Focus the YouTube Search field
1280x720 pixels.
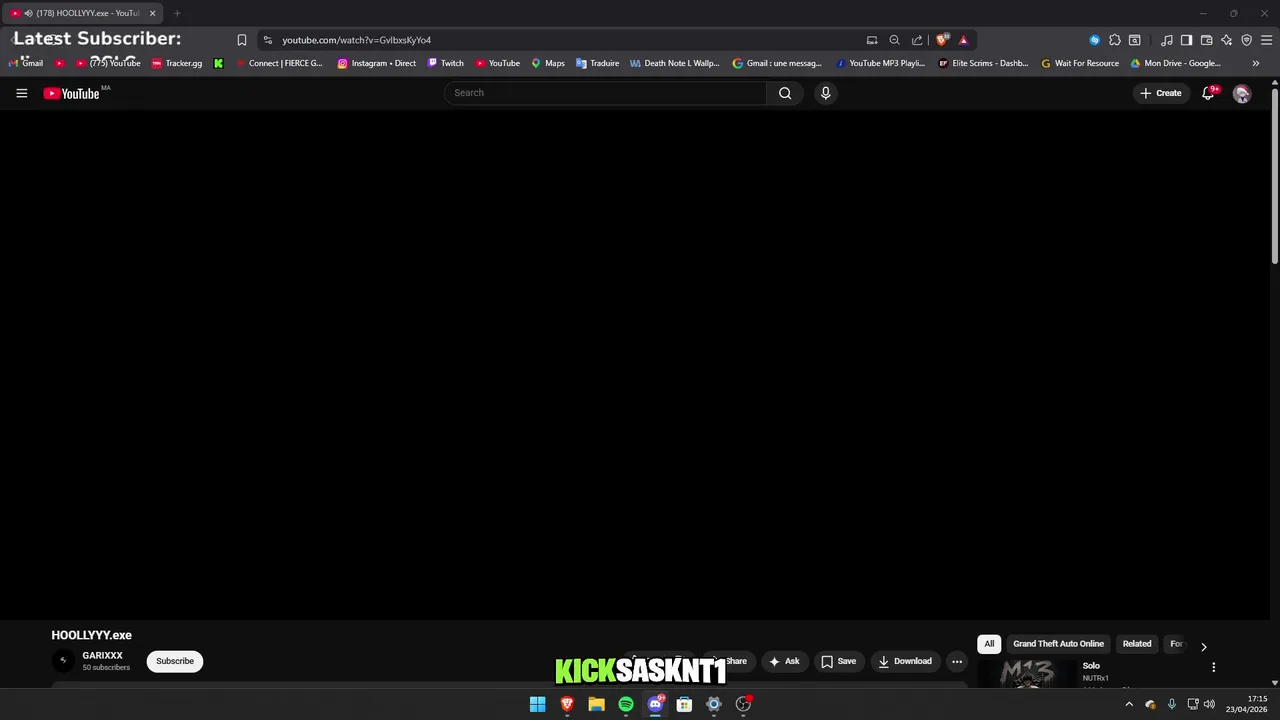point(606,93)
